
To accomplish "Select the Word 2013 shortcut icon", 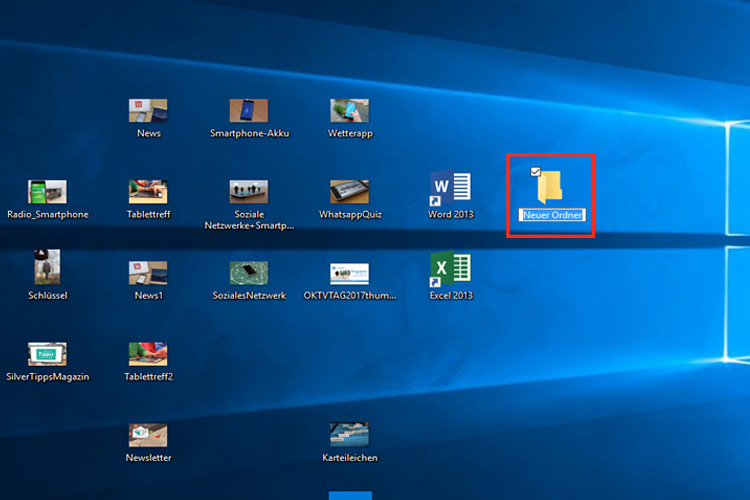I will pos(451,188).
